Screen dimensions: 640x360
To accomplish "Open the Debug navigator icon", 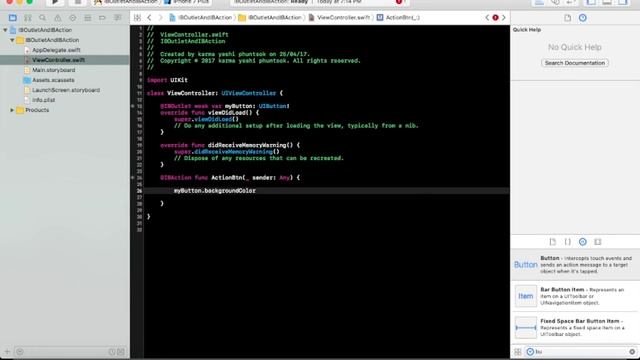I will 87,18.
